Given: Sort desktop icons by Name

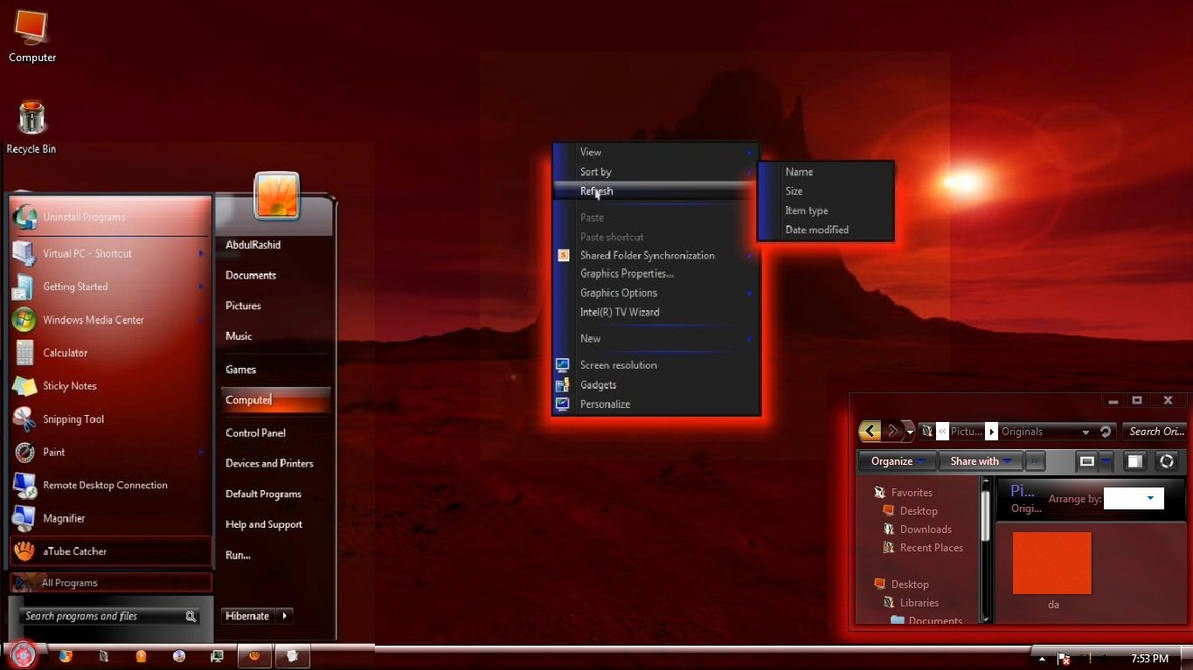Looking at the screenshot, I should point(826,172).
